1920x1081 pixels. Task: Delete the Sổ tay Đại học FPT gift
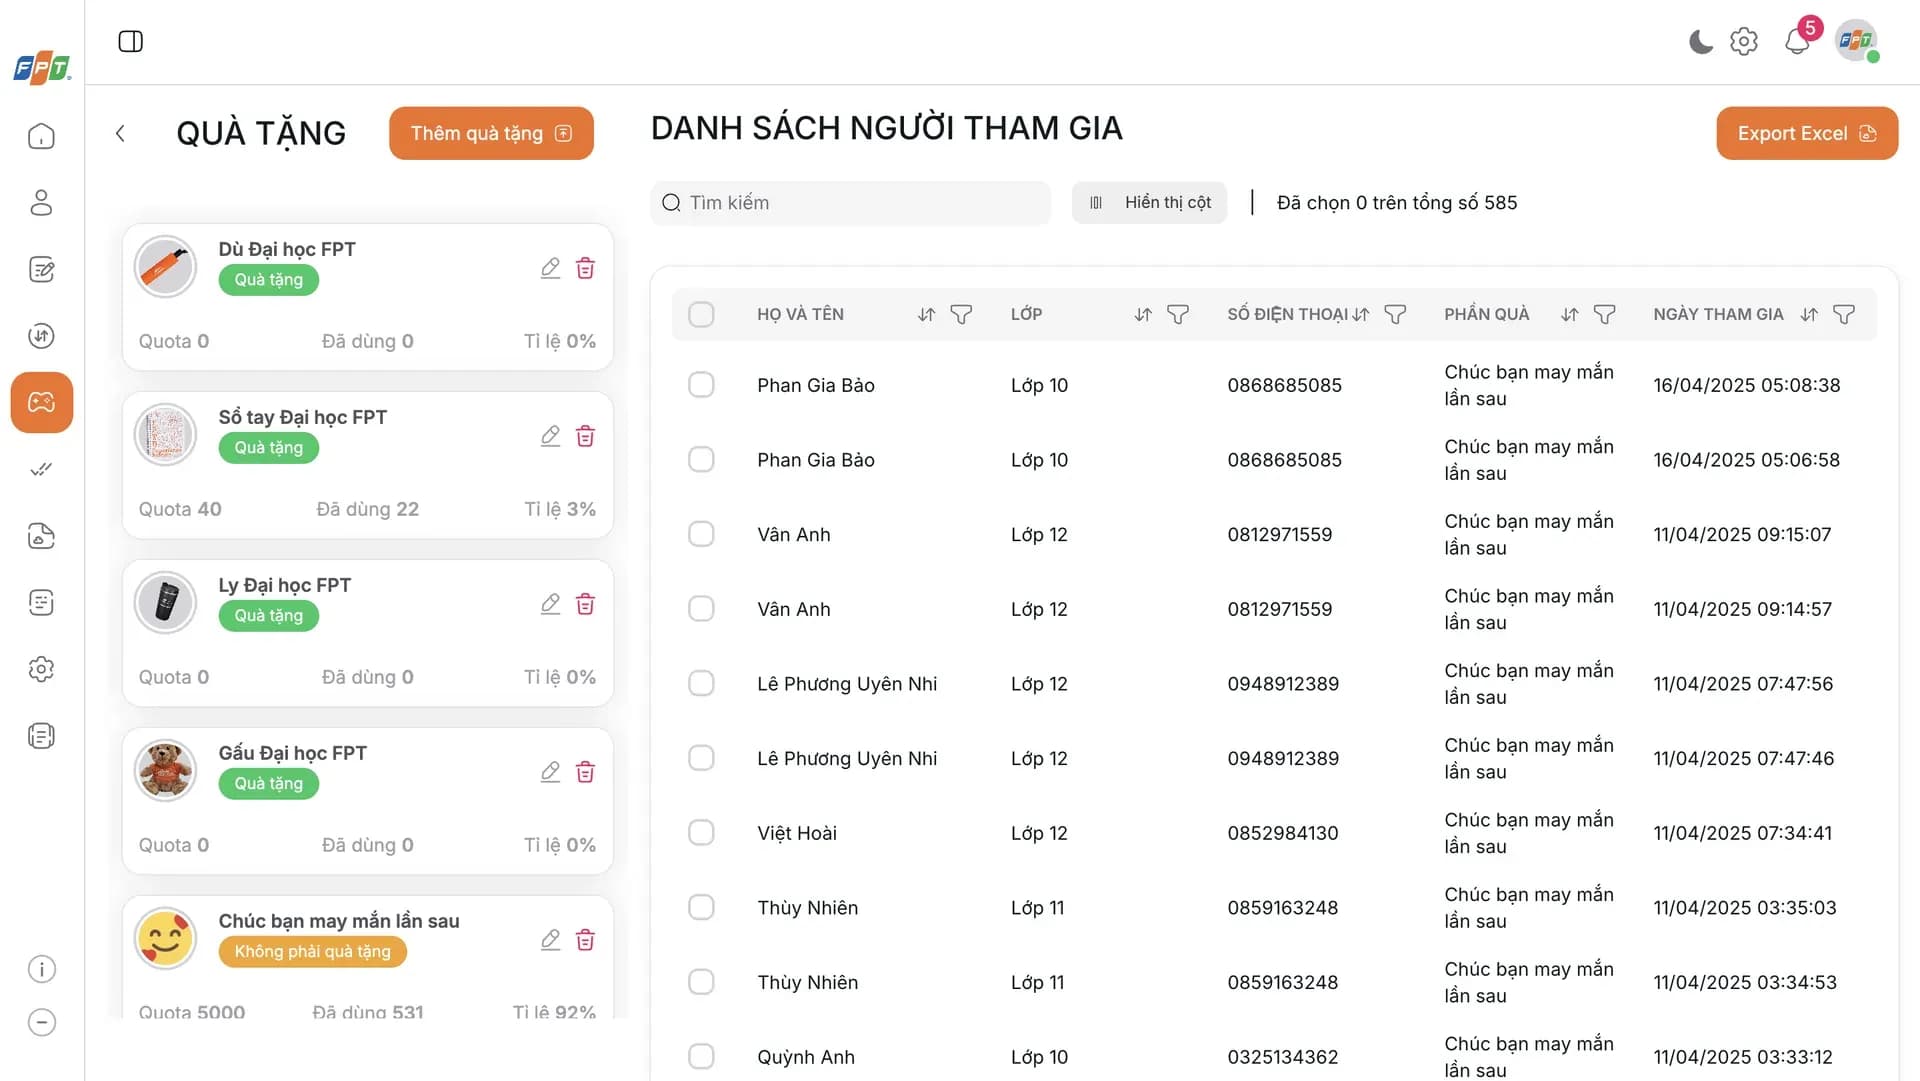(586, 436)
